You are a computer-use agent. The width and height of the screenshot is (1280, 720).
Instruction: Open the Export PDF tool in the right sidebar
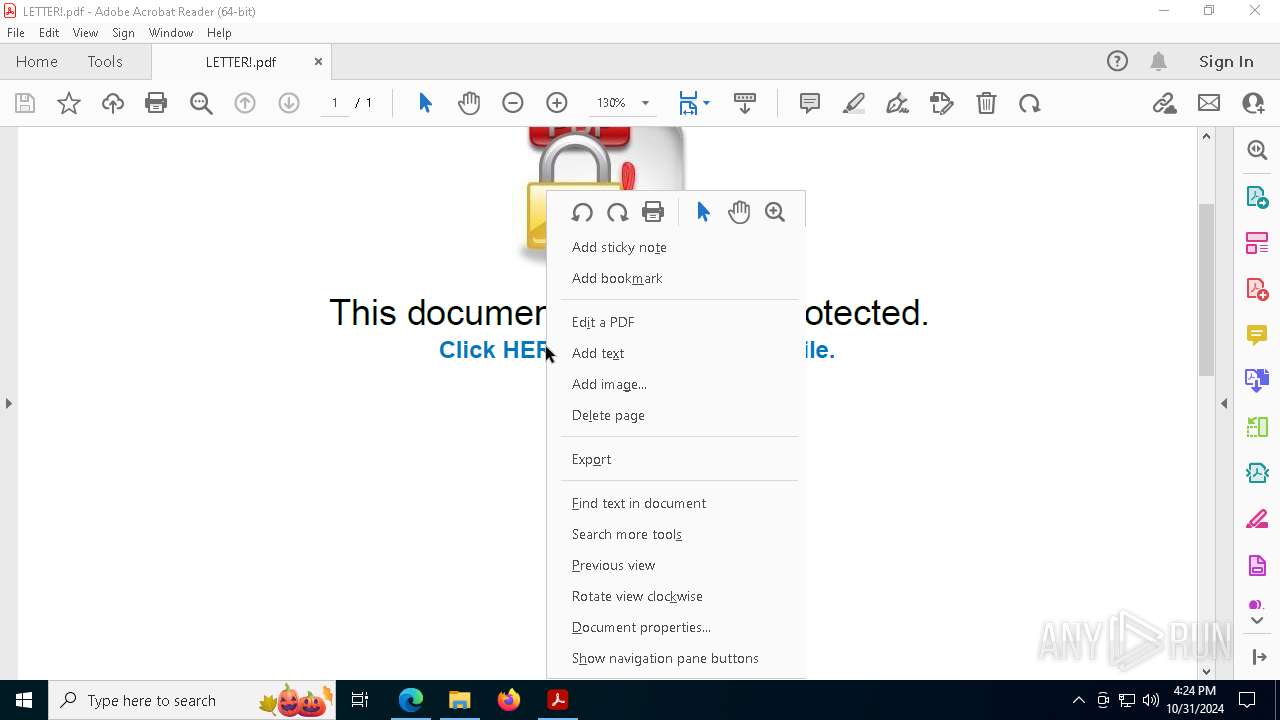1257,197
